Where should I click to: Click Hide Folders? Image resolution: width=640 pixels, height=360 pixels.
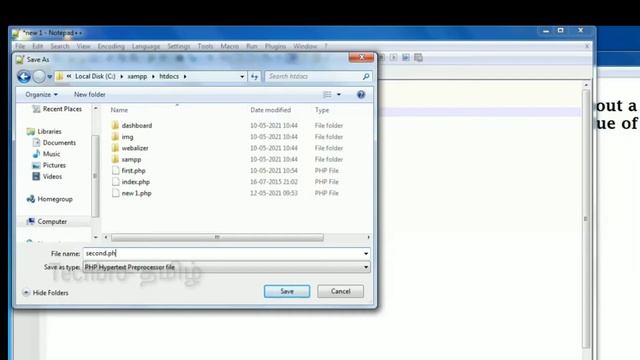(x=46, y=293)
